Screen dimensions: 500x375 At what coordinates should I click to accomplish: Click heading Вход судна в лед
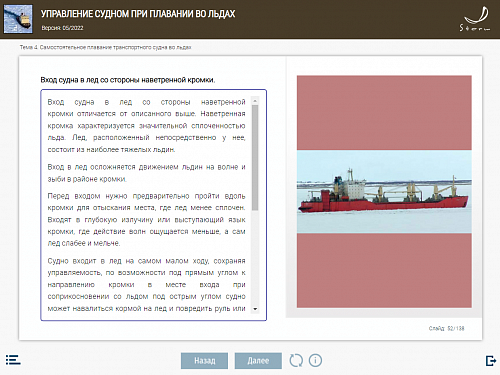tap(128, 80)
